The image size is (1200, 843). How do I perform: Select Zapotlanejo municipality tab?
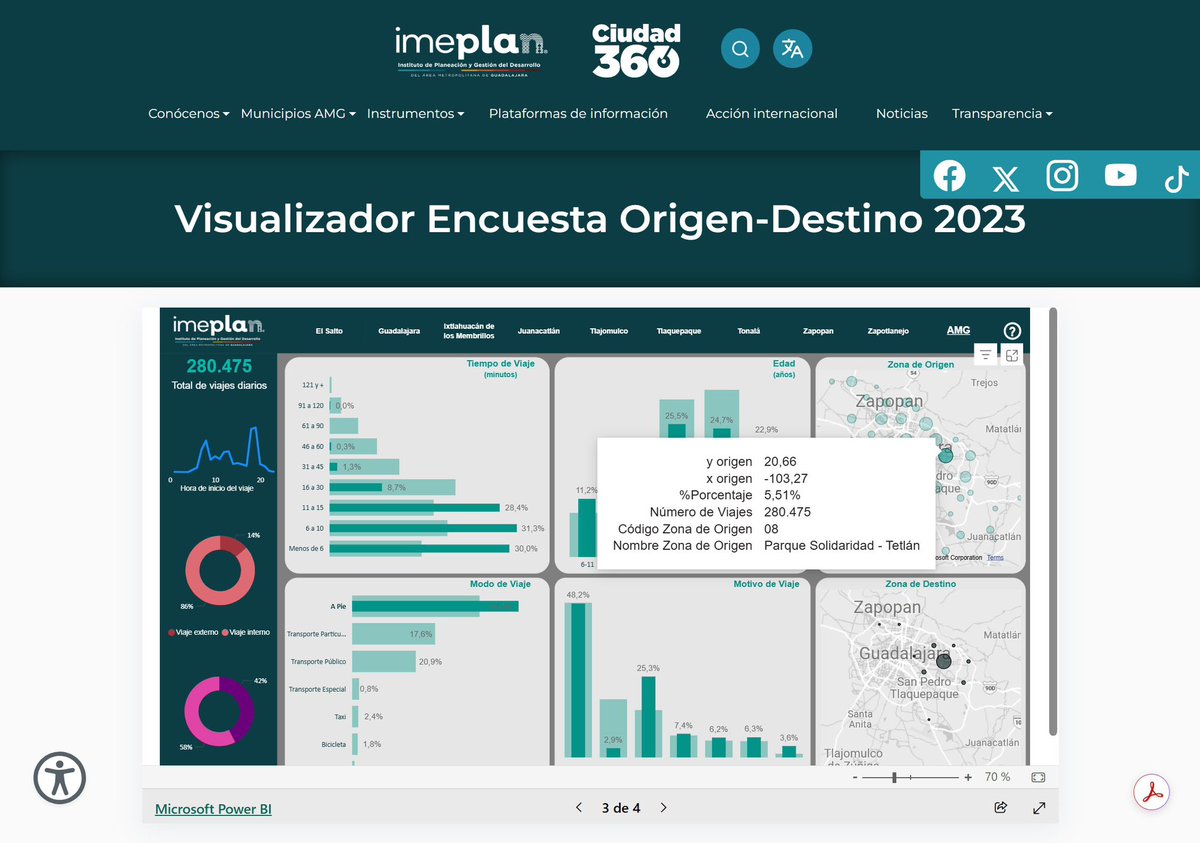(x=888, y=331)
